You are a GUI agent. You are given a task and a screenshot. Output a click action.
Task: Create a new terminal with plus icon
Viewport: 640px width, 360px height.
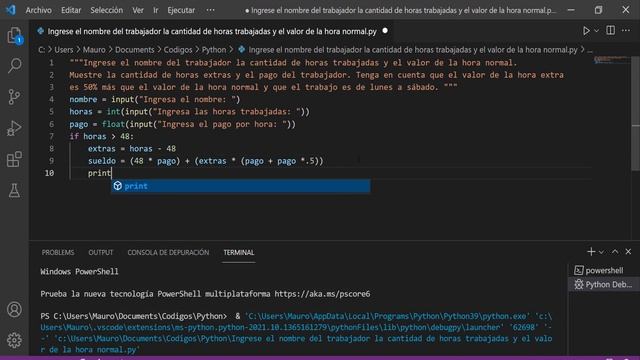pos(591,252)
